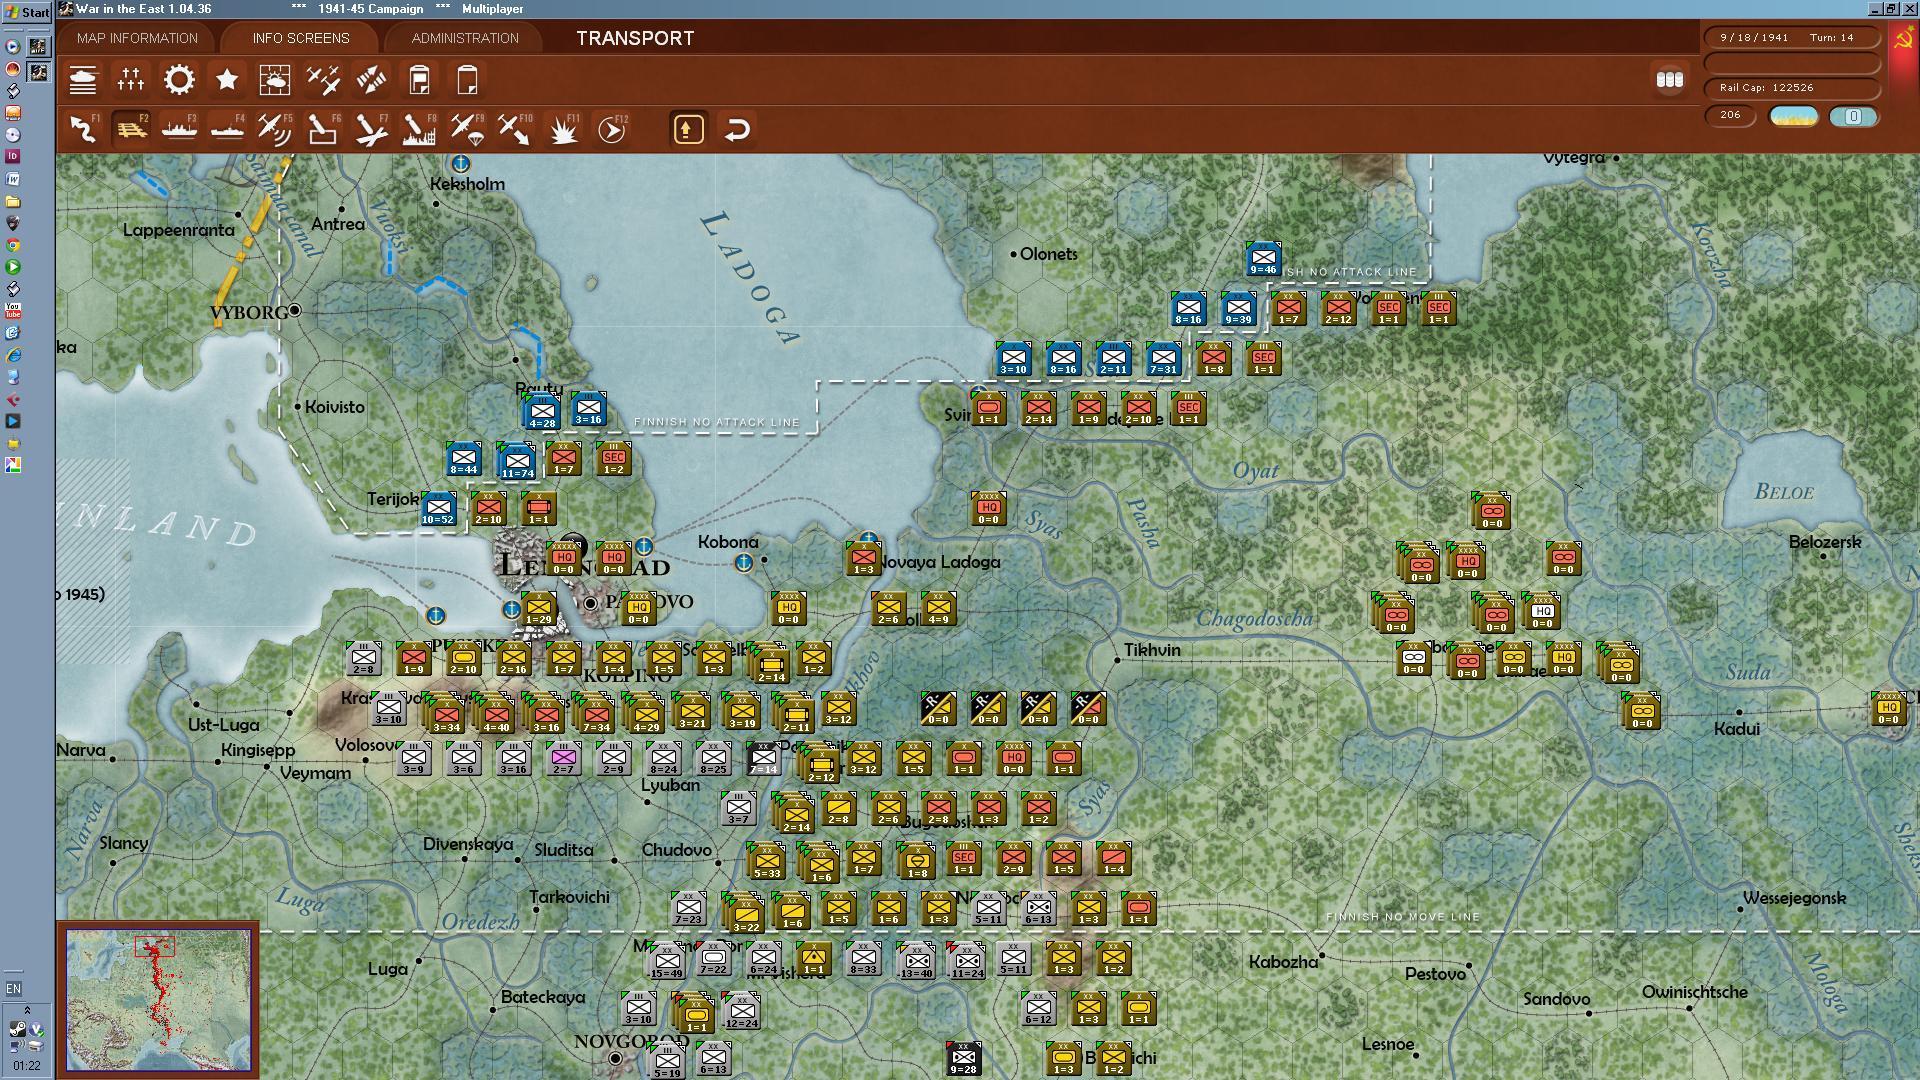Open the Production gear icon
The height and width of the screenshot is (1080, 1920).
[179, 80]
